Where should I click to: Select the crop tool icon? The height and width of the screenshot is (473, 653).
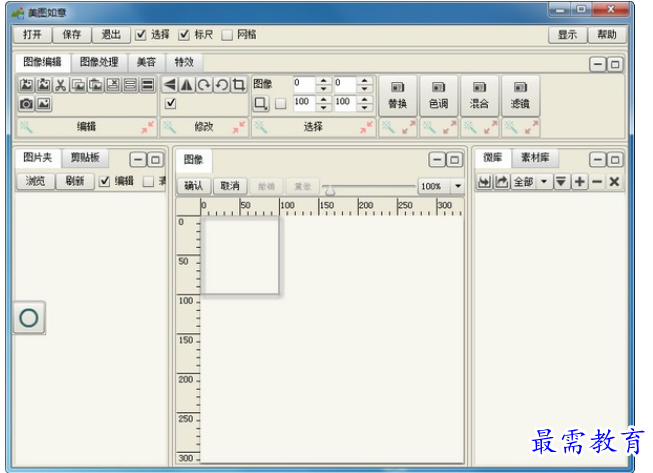[239, 85]
